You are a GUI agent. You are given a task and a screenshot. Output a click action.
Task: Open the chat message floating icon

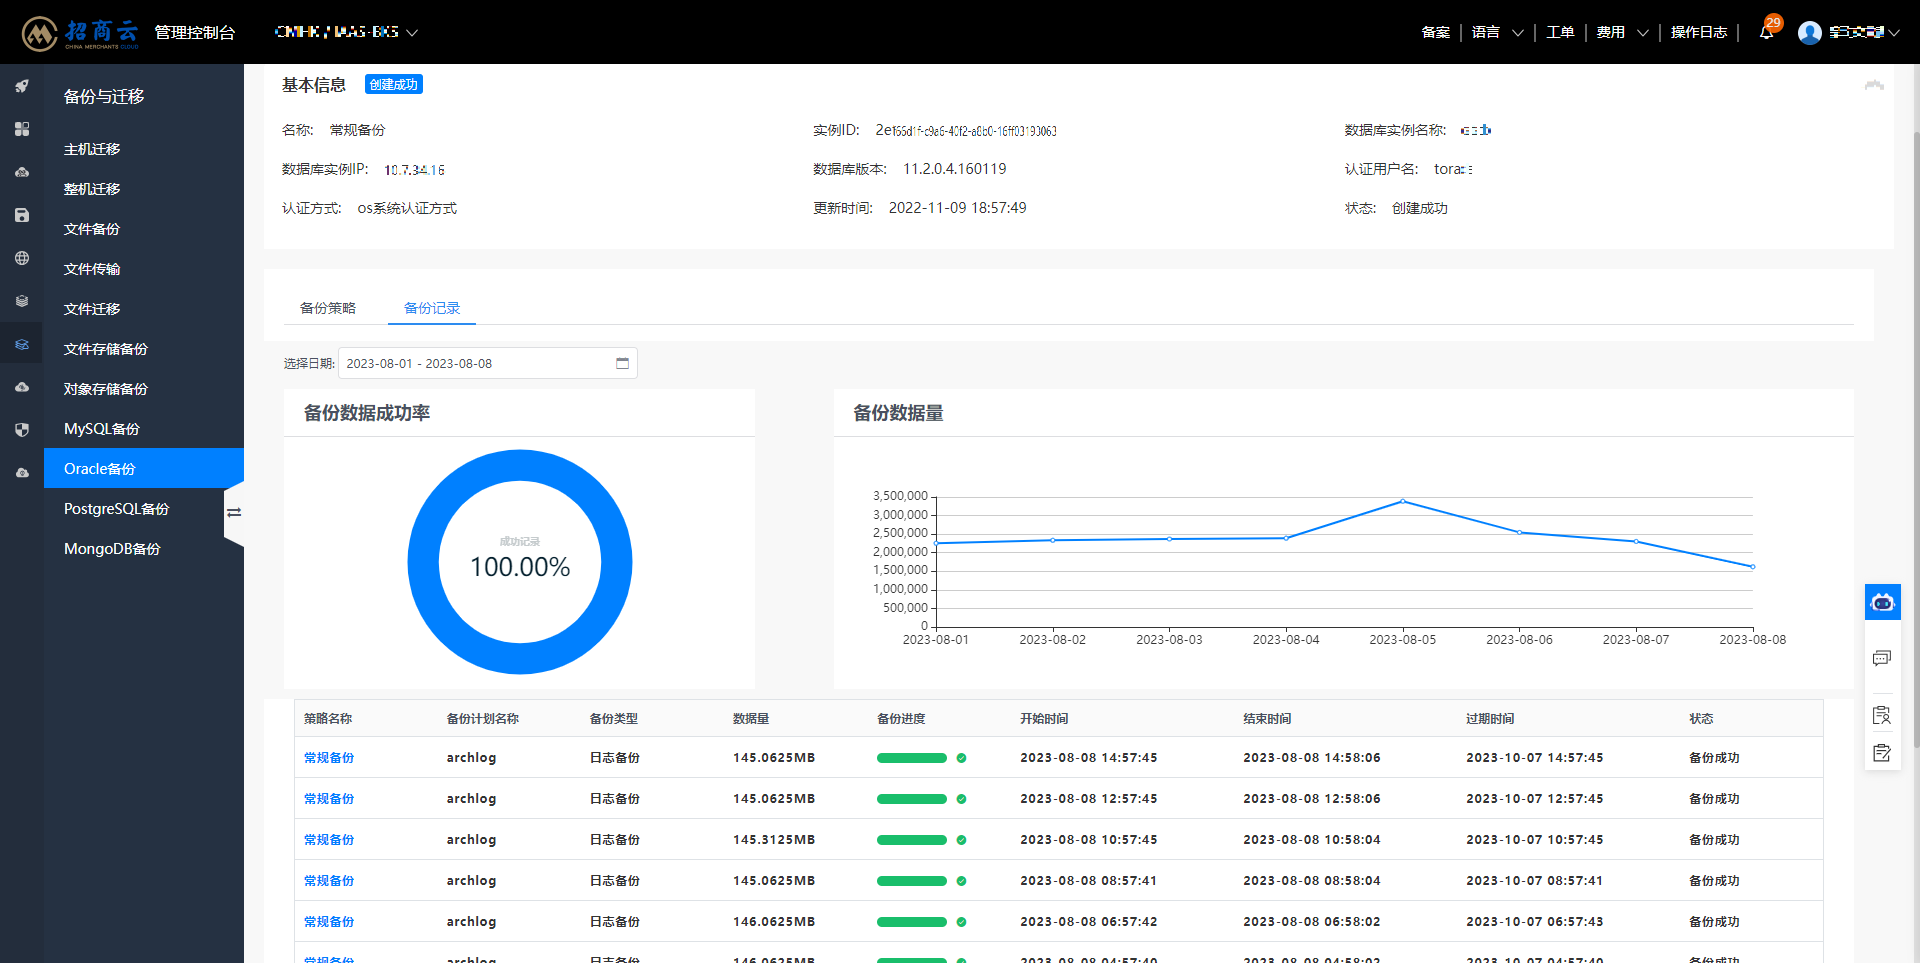point(1882,658)
